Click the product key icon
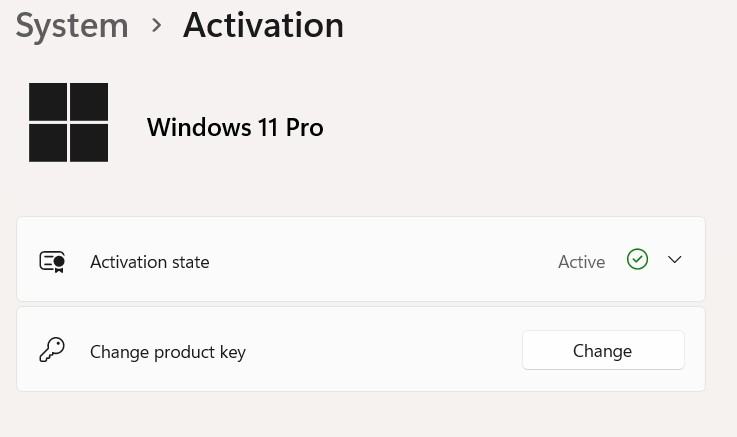The height and width of the screenshot is (437, 737). [x=52, y=350]
